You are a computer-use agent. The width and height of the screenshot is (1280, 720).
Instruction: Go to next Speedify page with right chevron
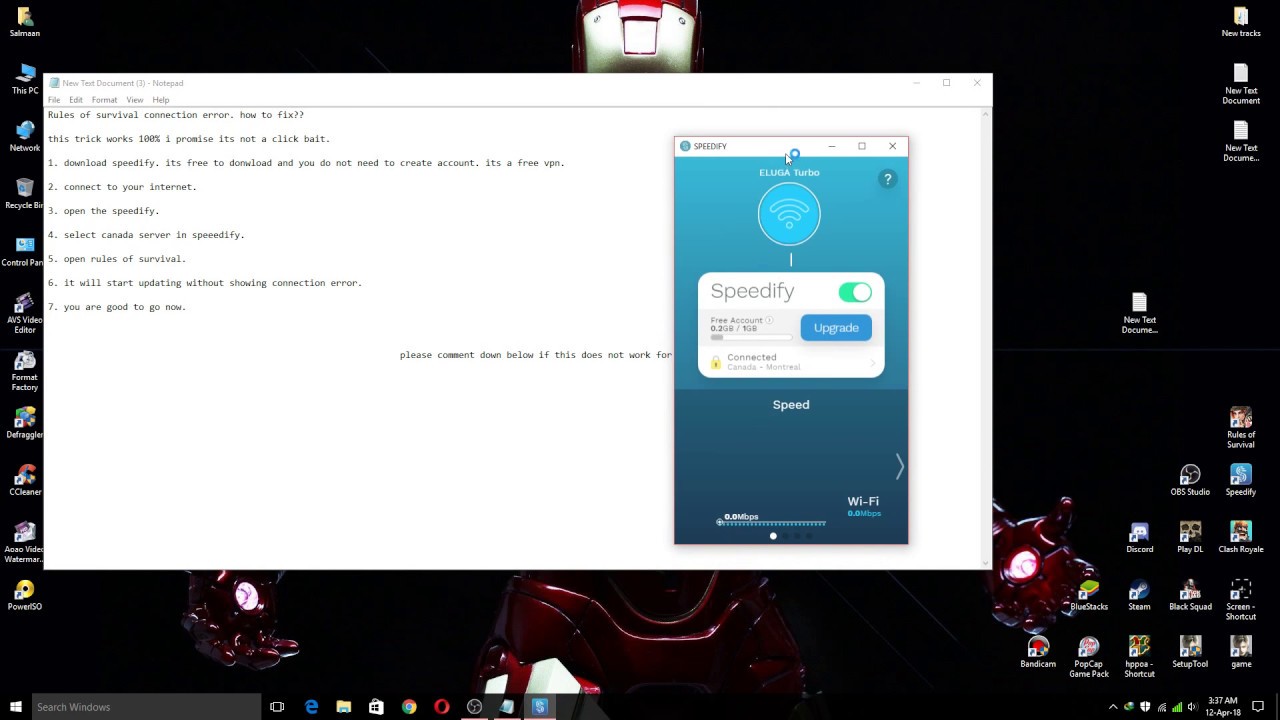(x=899, y=466)
